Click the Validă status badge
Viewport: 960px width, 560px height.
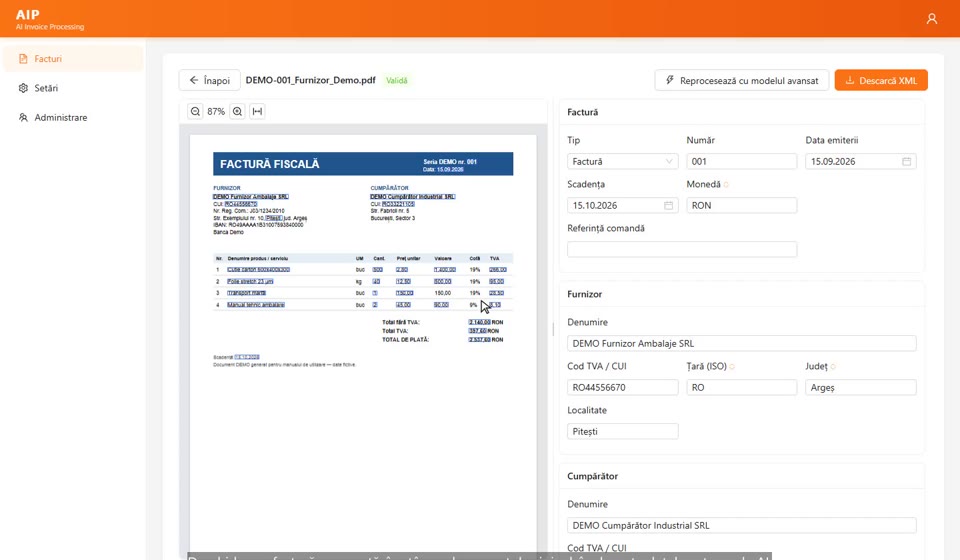tap(396, 80)
